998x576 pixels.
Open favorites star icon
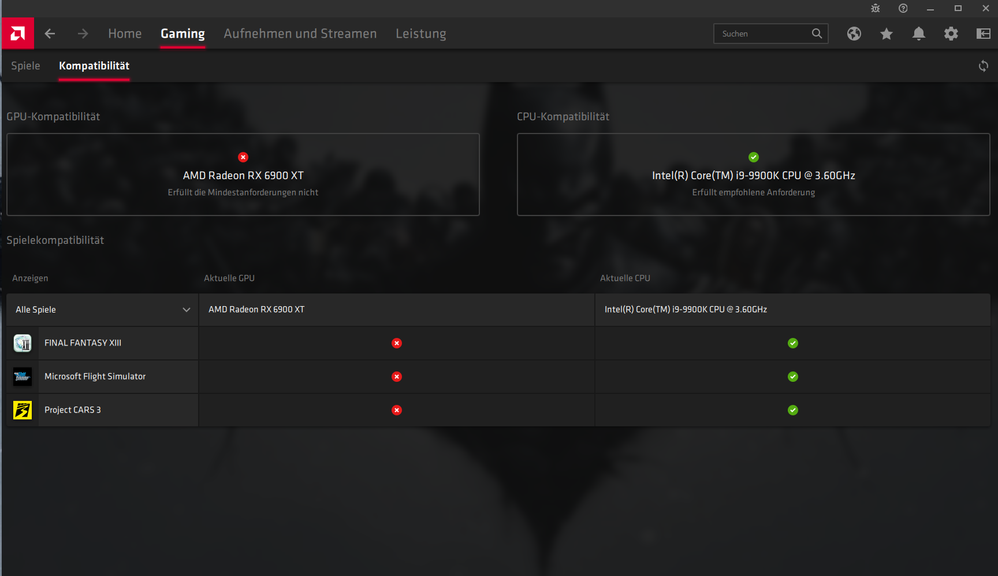click(887, 34)
